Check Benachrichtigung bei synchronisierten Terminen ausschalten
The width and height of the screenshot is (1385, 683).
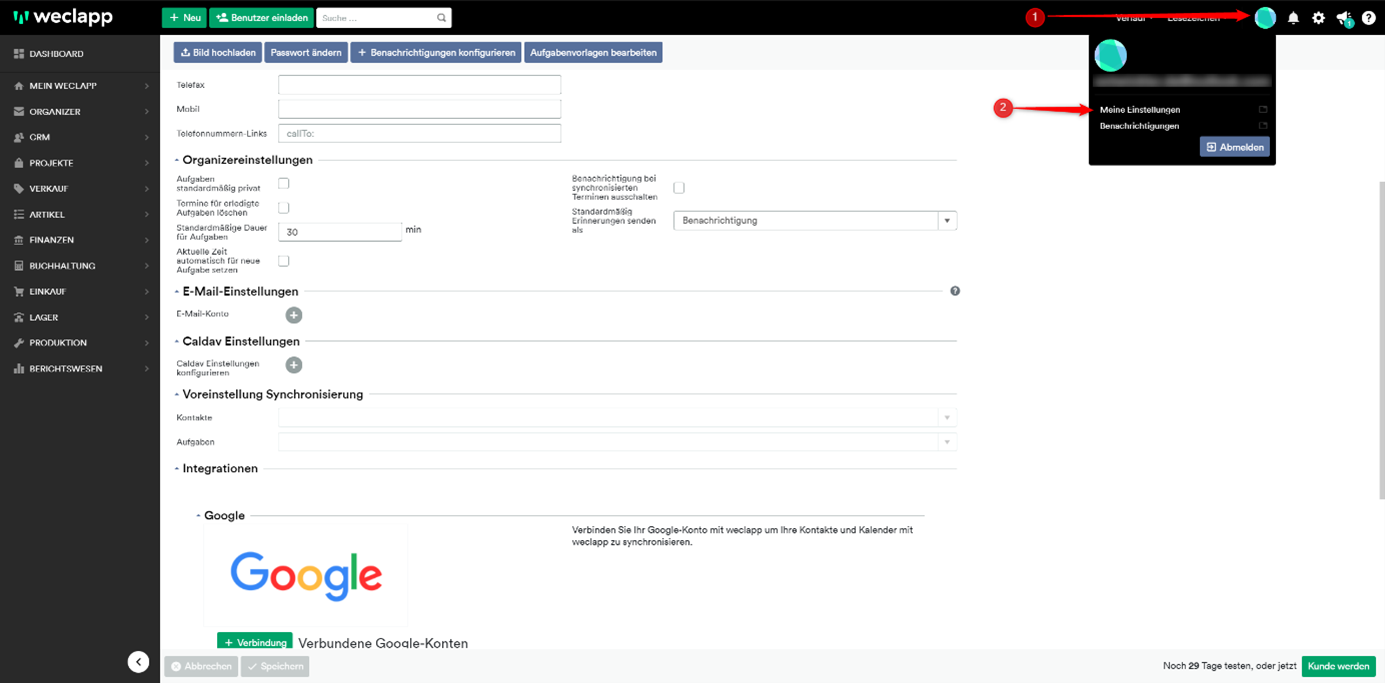679,188
